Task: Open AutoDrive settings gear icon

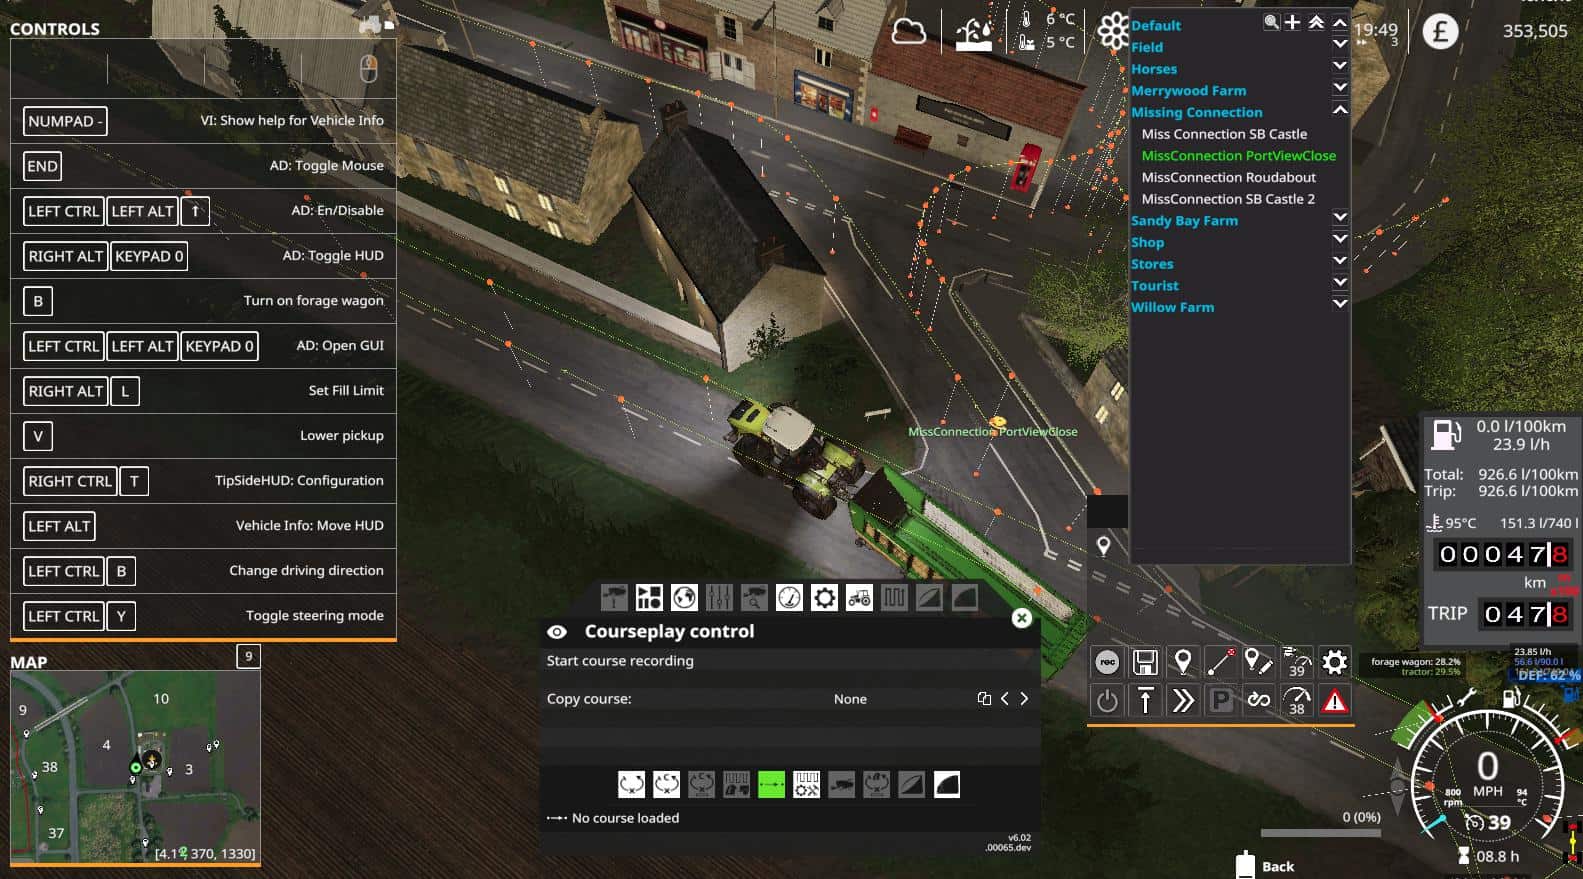Action: coord(1334,662)
